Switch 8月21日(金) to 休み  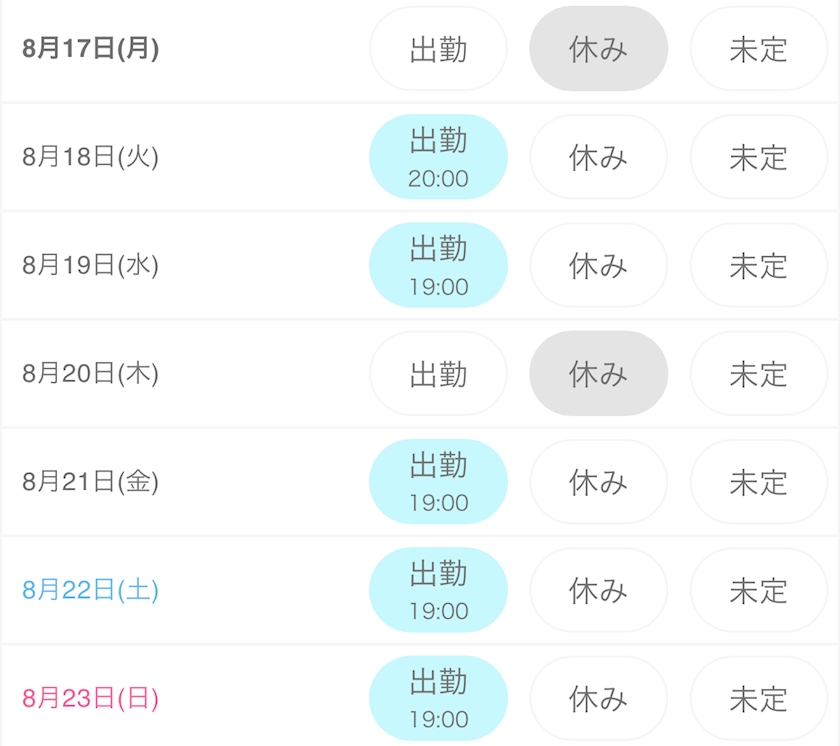(598, 481)
